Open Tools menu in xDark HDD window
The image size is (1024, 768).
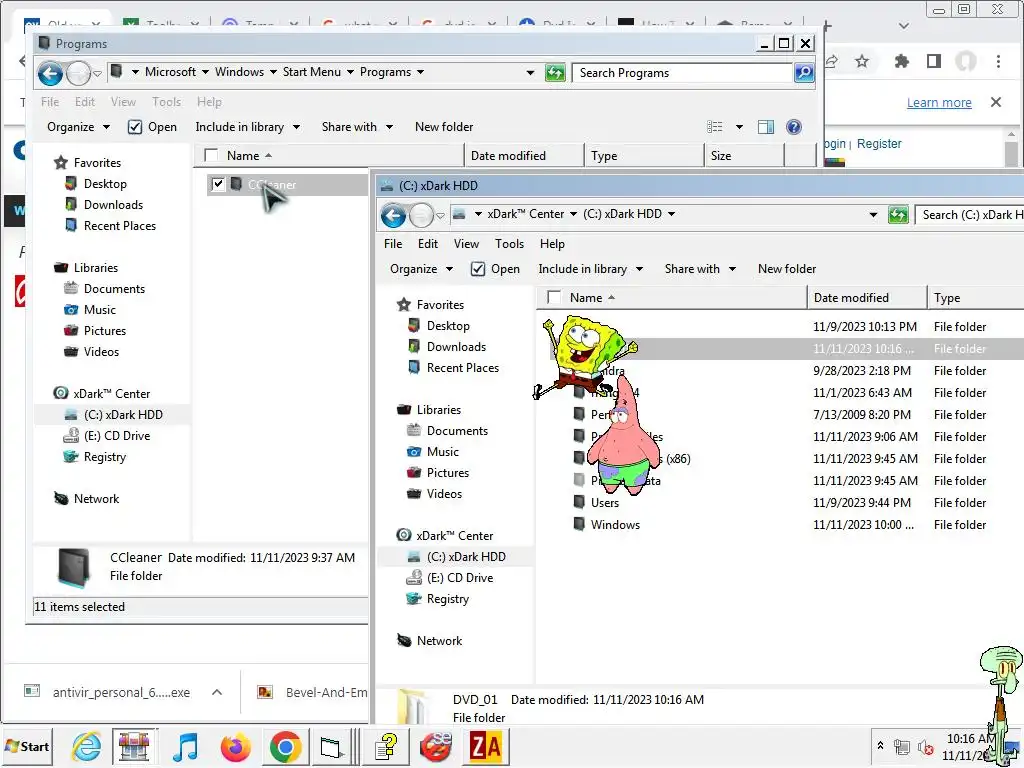point(509,244)
